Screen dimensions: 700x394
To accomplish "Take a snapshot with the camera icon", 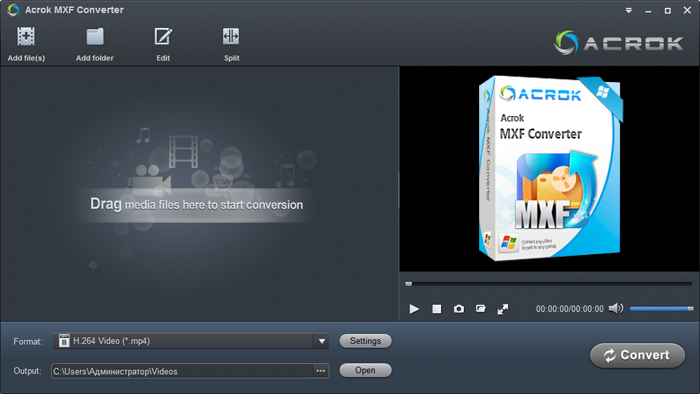I will pos(458,309).
